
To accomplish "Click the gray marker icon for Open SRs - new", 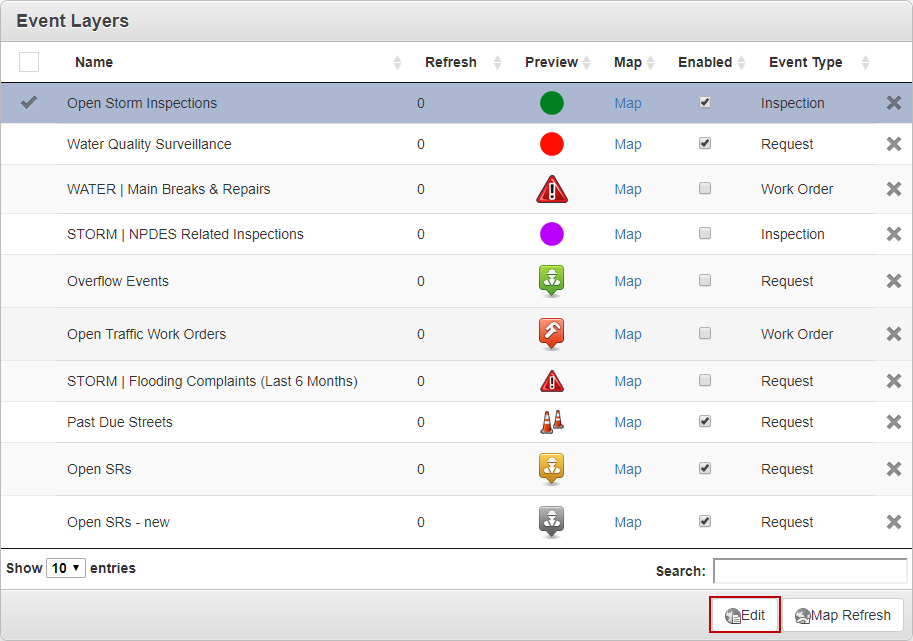I will 551,521.
